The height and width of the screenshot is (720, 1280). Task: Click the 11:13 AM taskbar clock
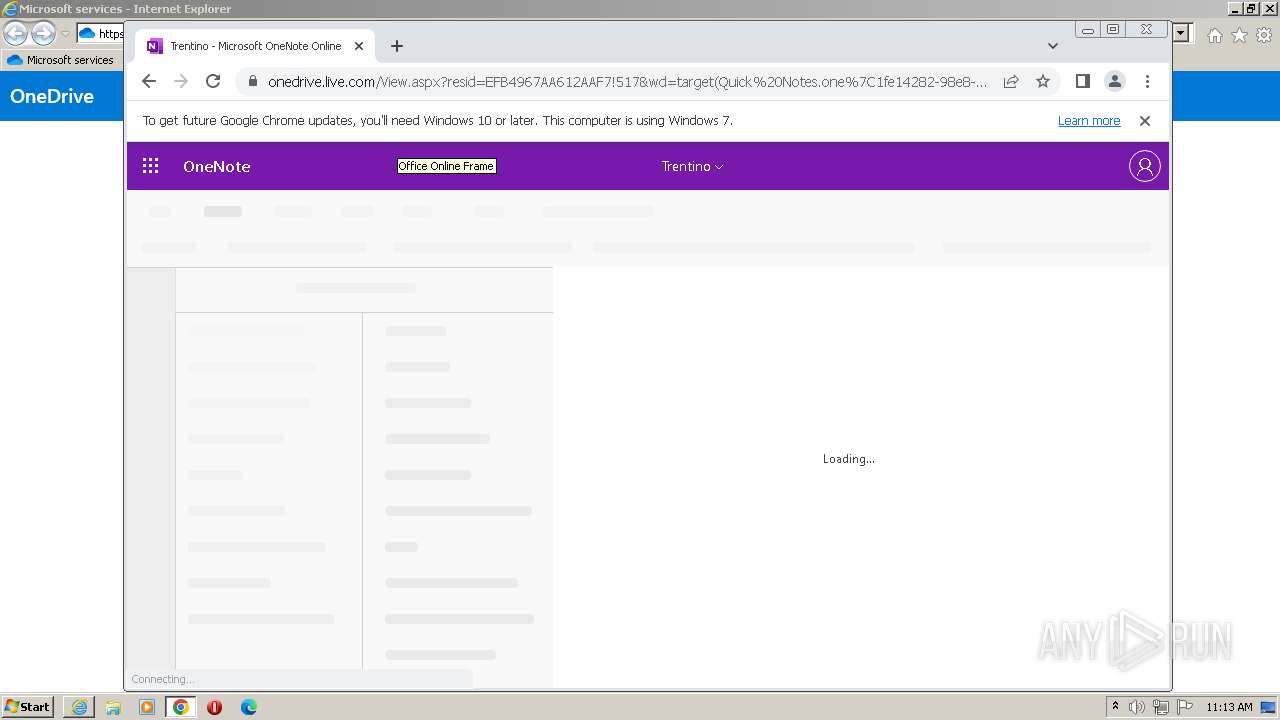pyautogui.click(x=1229, y=707)
